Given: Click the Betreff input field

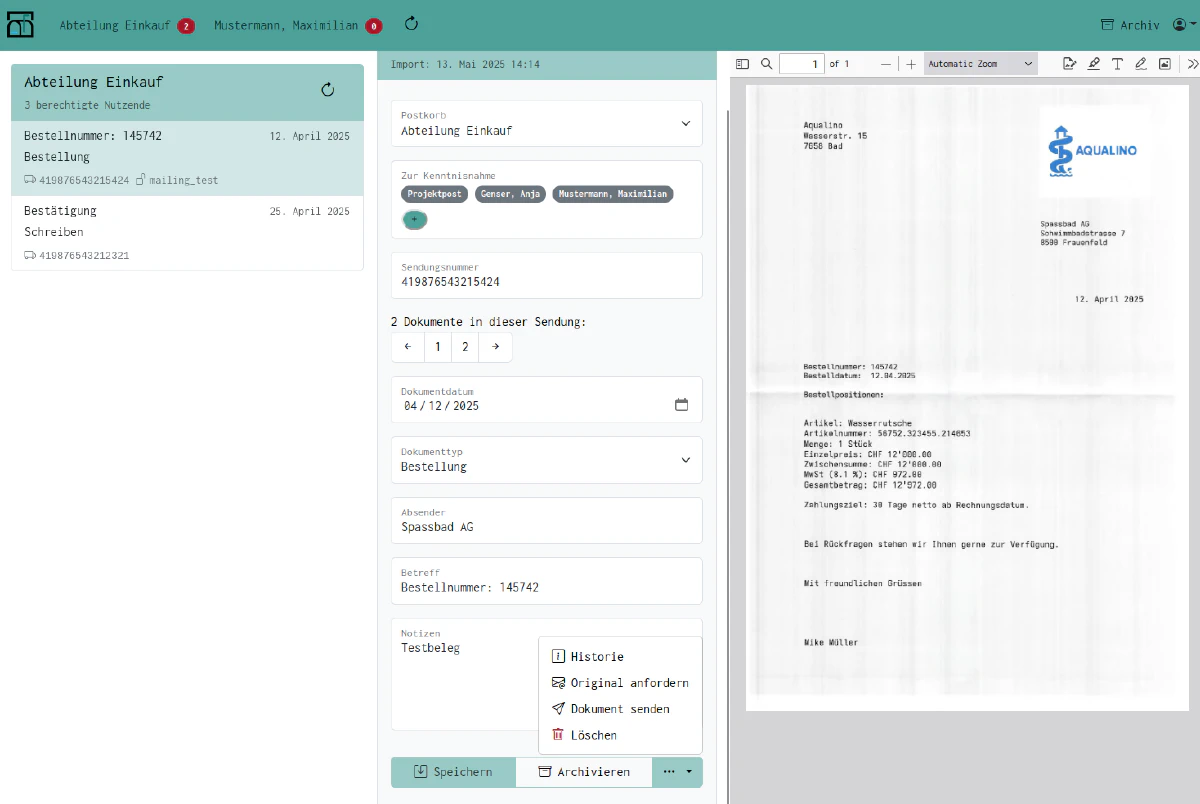Looking at the screenshot, I should [547, 581].
